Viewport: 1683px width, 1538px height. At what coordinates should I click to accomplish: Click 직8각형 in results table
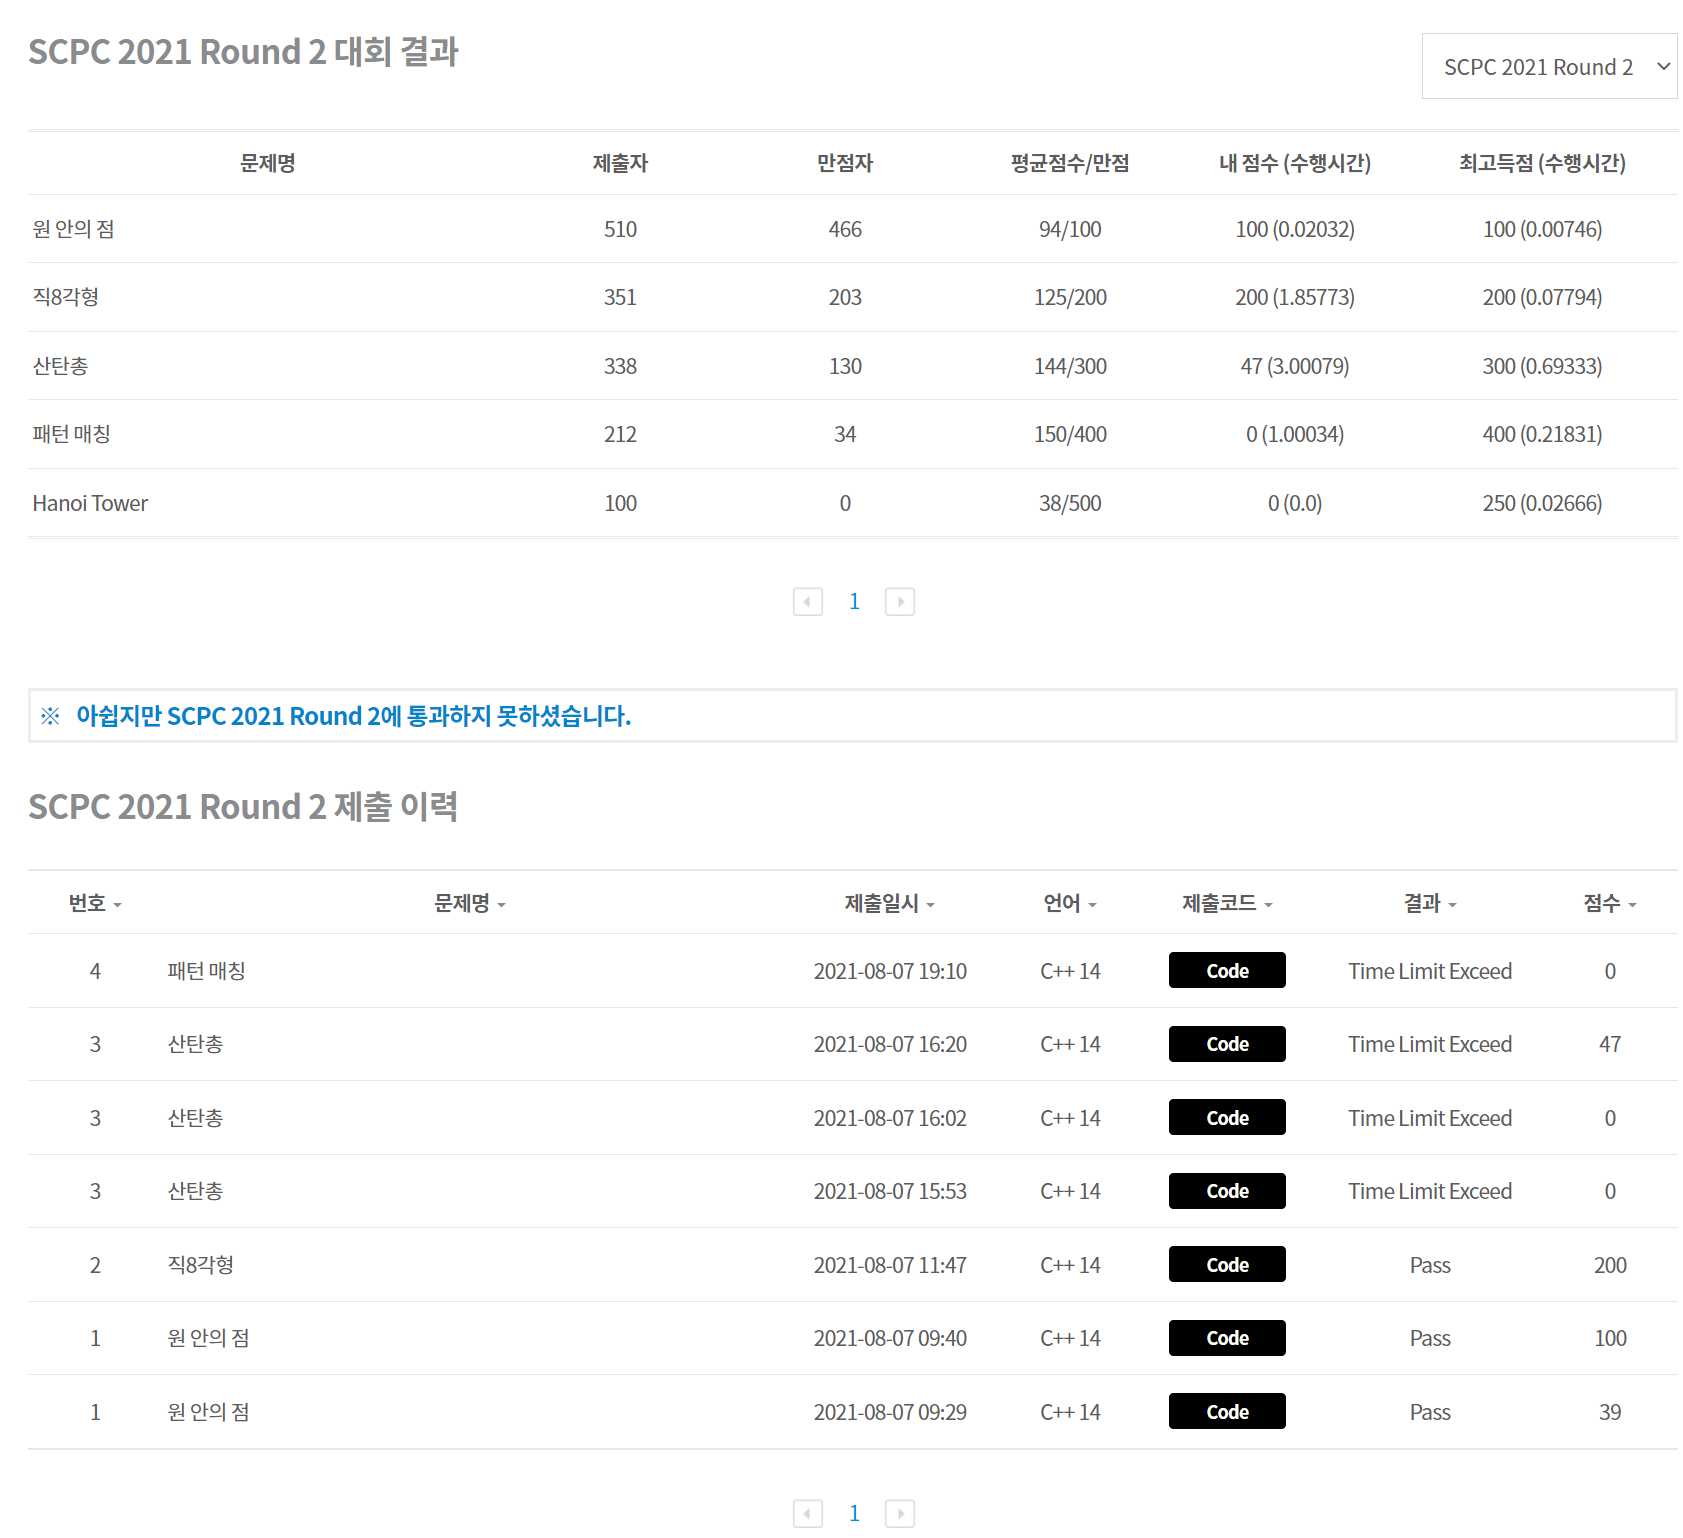point(65,297)
